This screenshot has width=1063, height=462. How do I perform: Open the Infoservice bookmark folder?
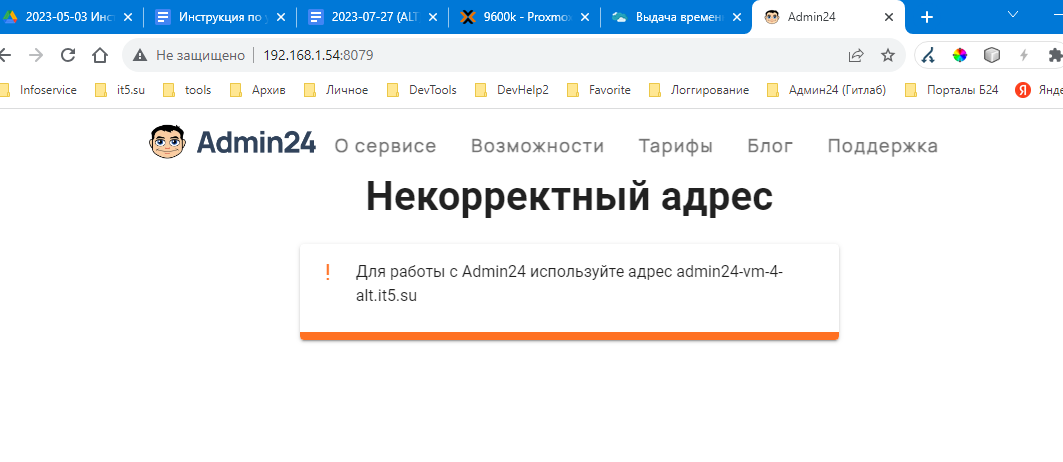click(x=39, y=90)
